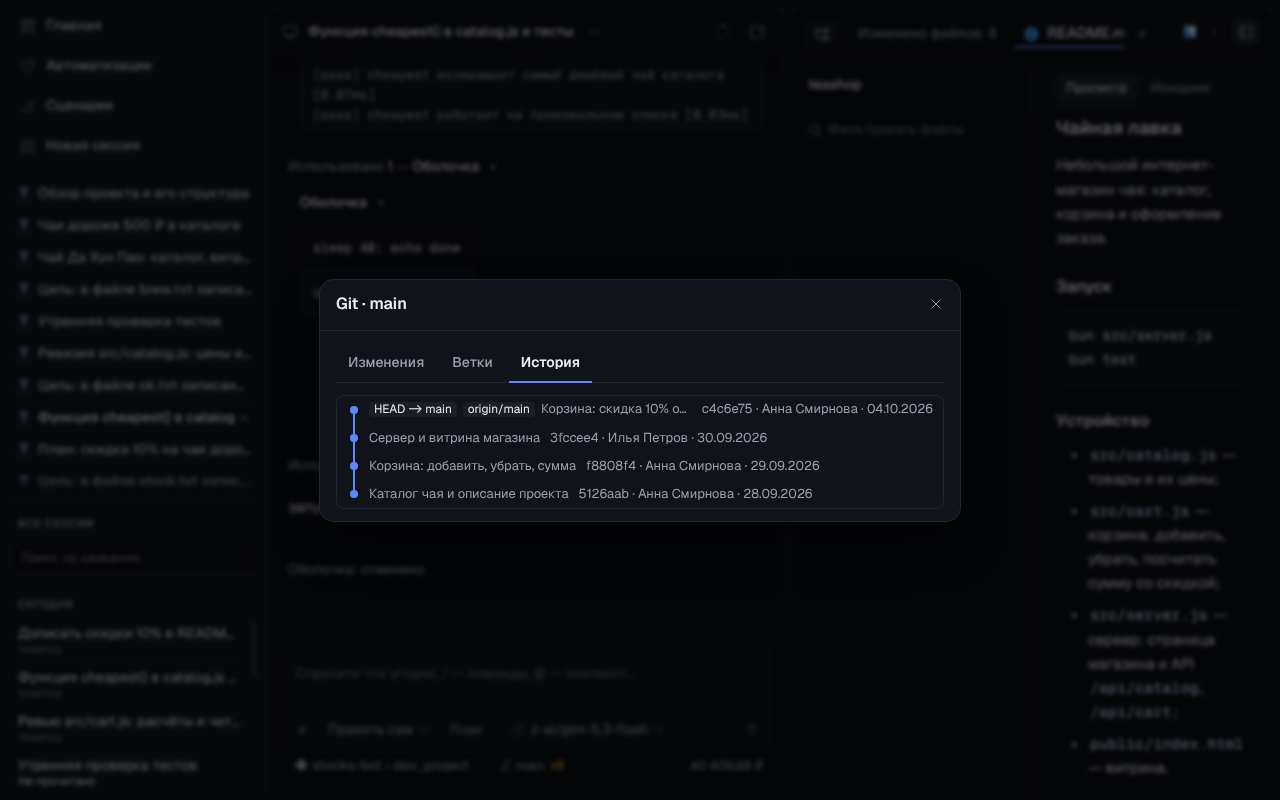Image resolution: width=1280 pixels, height=800 pixels.
Task: Open the Ветки tab
Action: (x=472, y=362)
